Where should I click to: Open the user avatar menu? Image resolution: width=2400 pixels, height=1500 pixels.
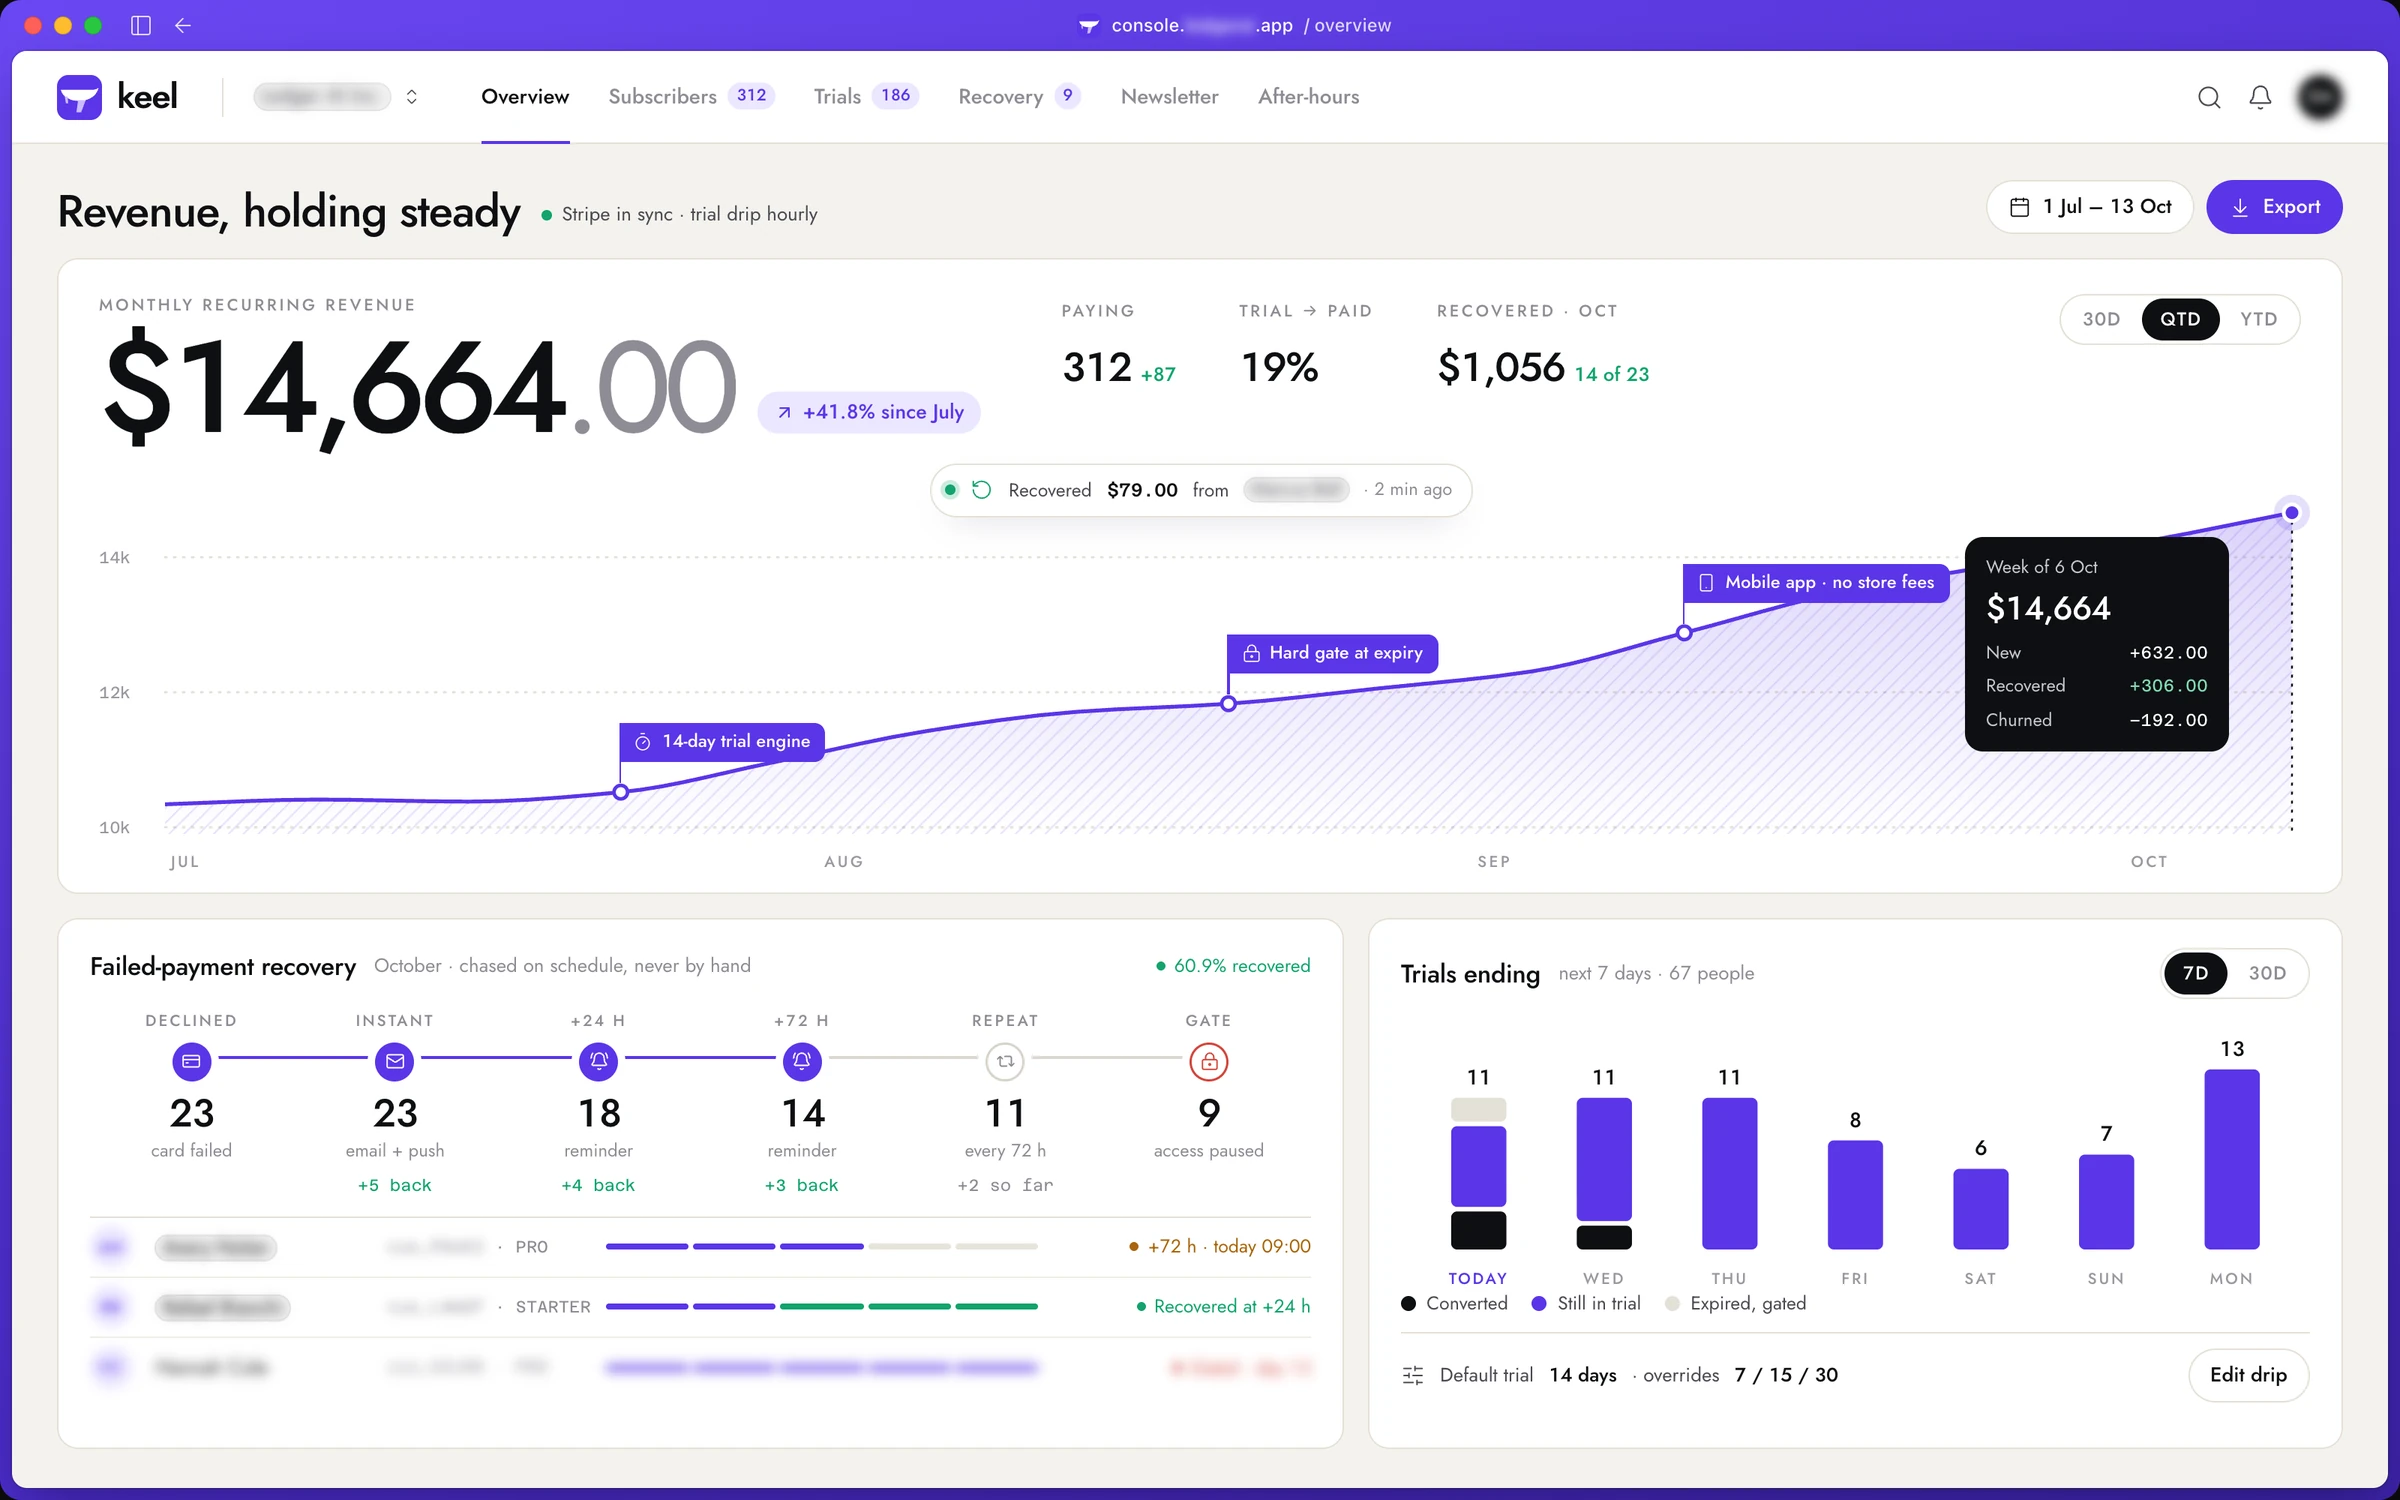[x=2320, y=97]
